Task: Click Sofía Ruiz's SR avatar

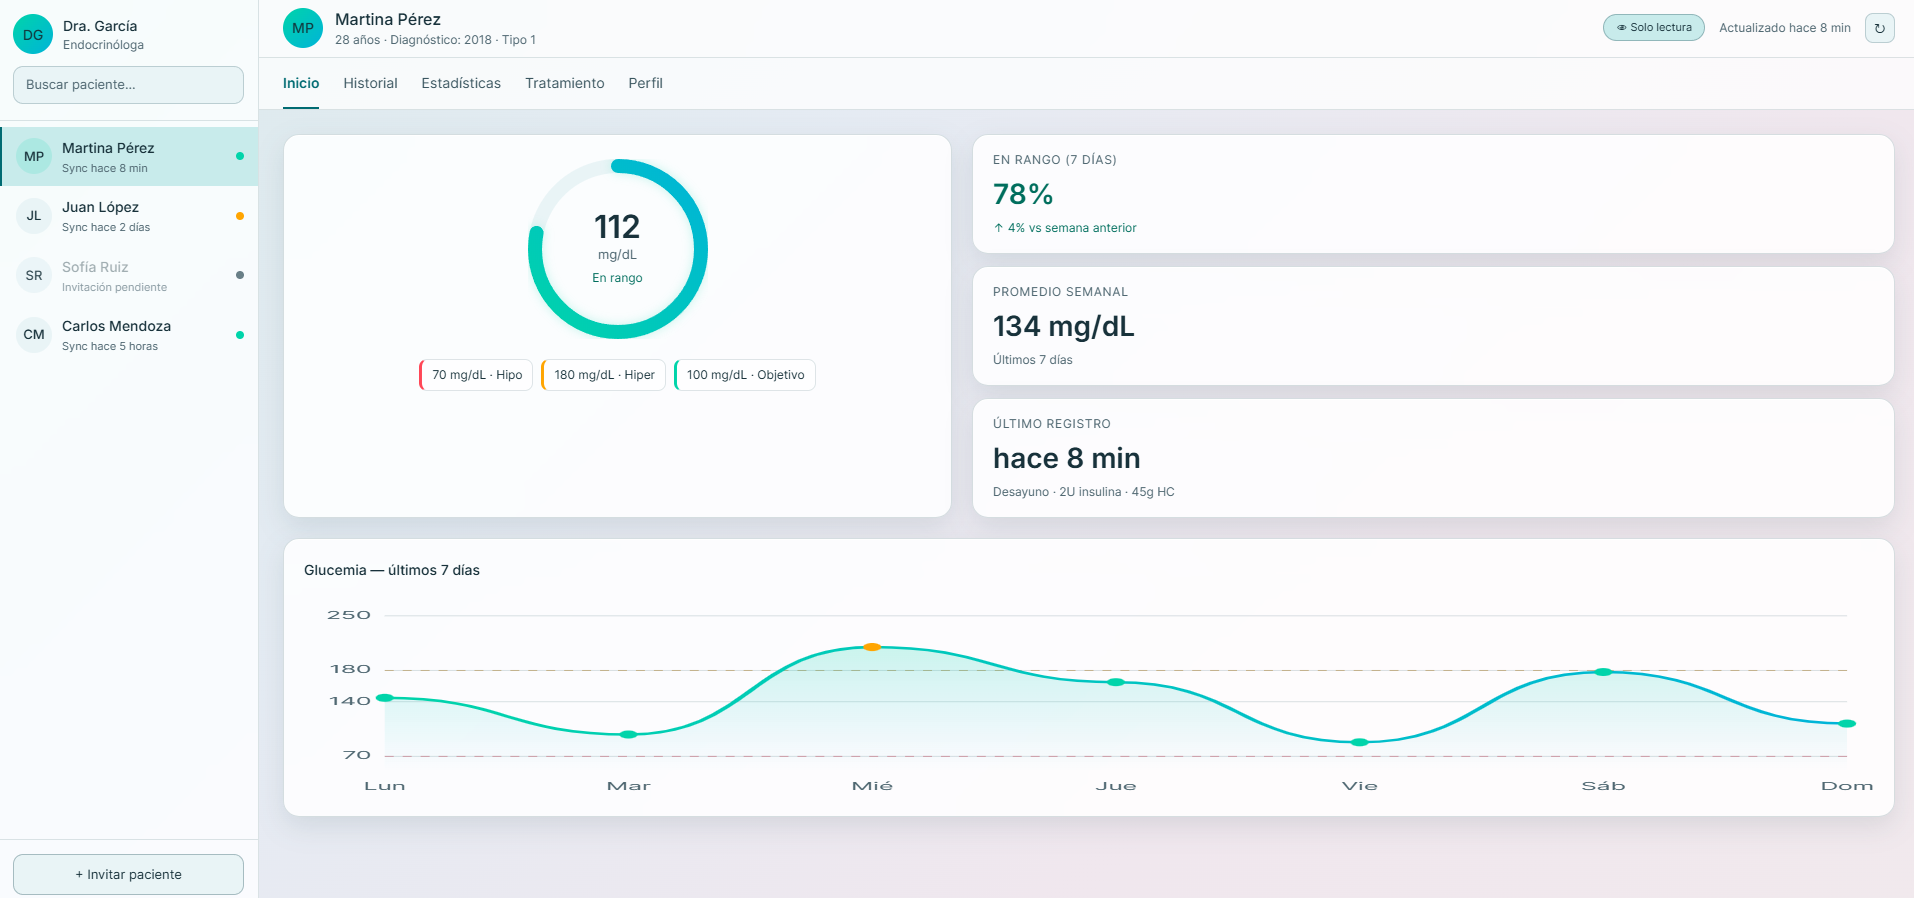Action: coord(34,275)
